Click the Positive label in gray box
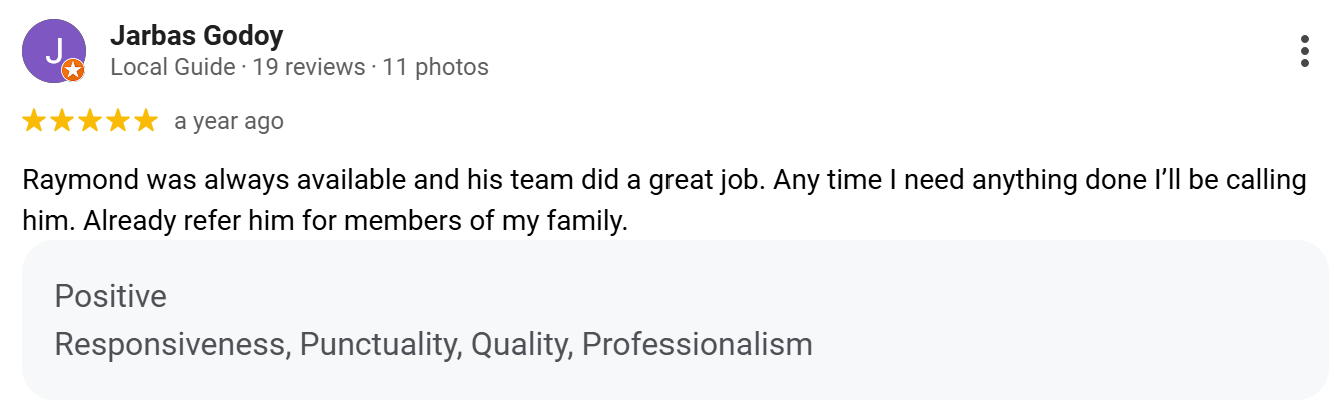 111,297
